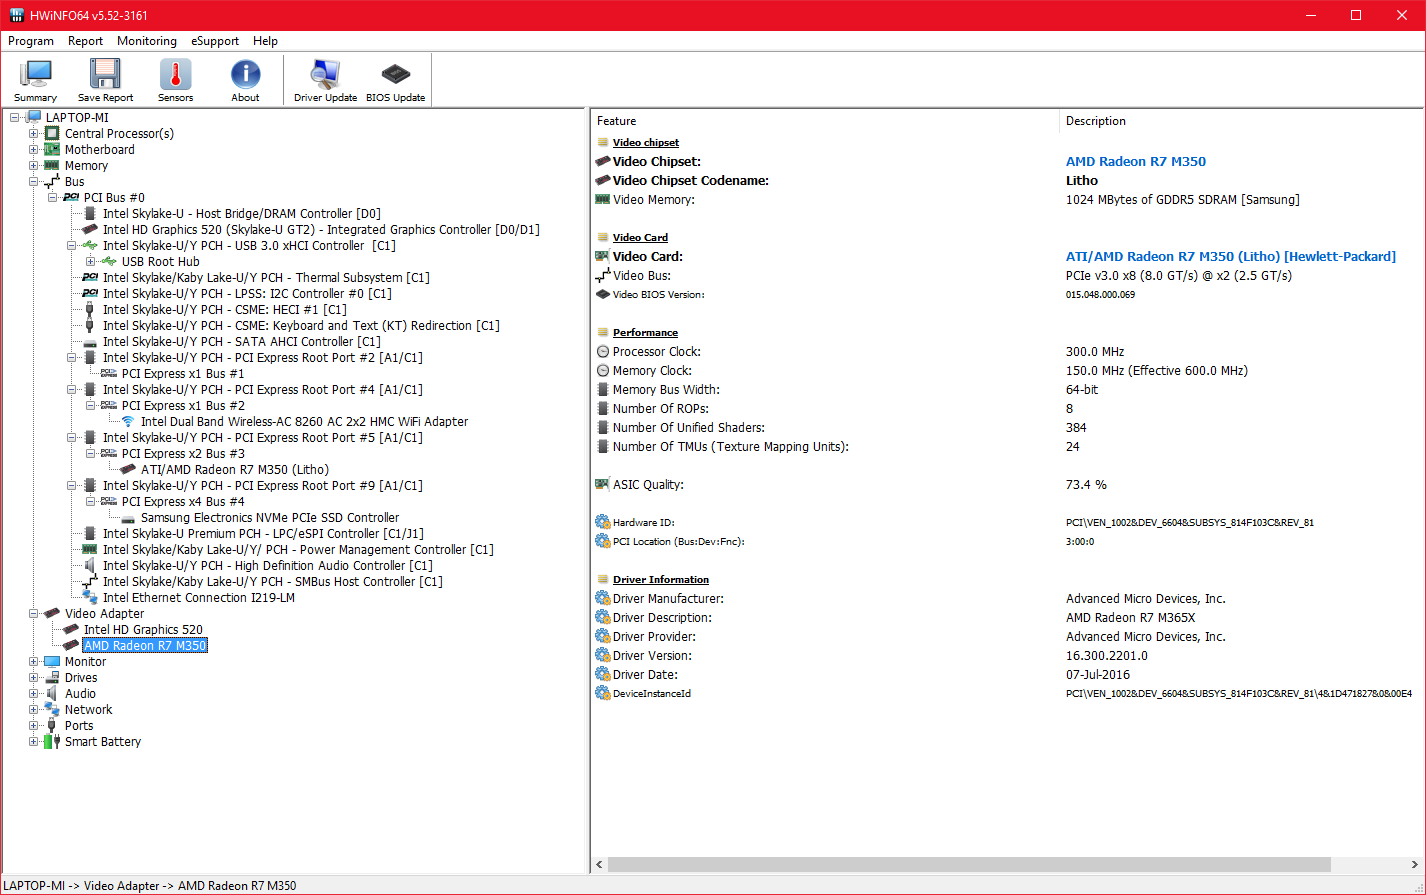This screenshot has width=1426, height=895.
Task: Click the Ports plug icon in tree
Action: 52,725
